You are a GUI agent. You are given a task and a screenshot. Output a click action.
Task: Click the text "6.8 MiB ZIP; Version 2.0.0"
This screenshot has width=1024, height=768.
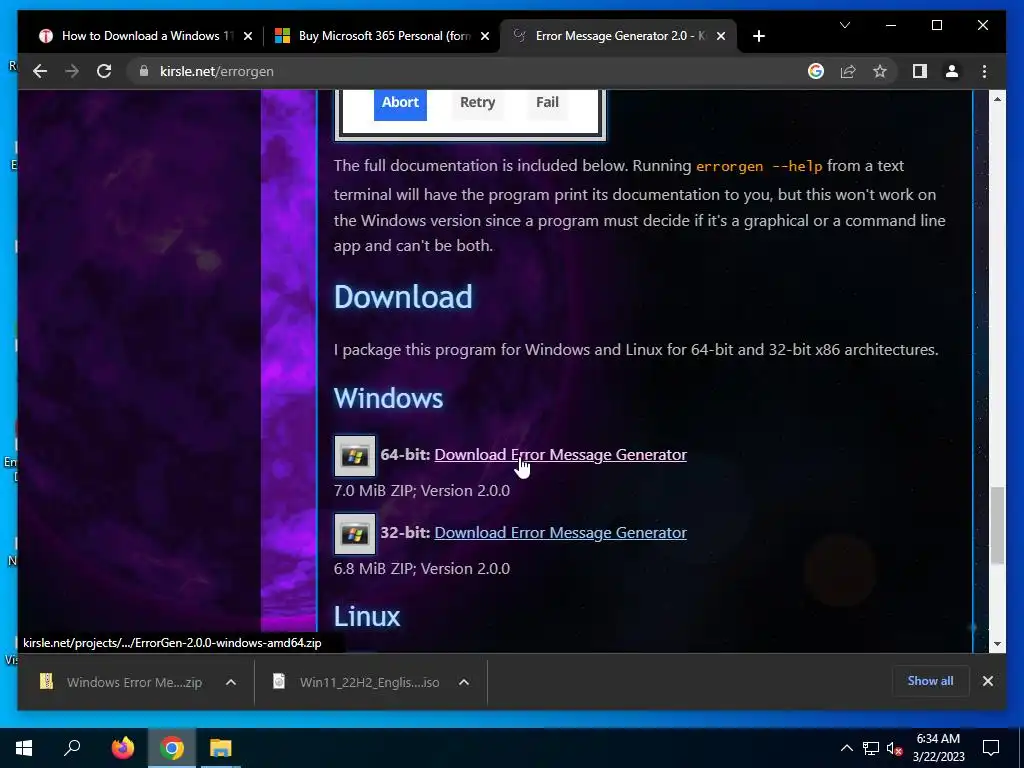pyautogui.click(x=422, y=568)
